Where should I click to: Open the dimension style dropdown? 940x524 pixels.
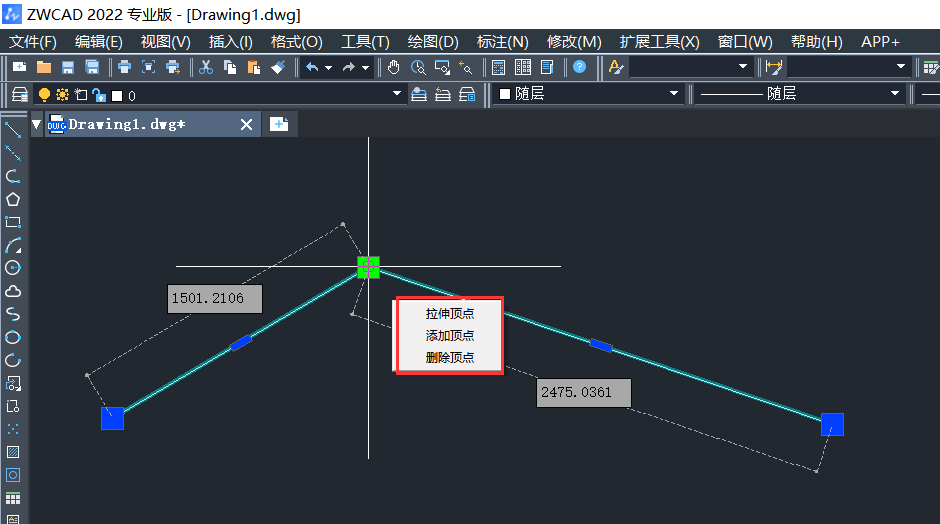coord(900,66)
